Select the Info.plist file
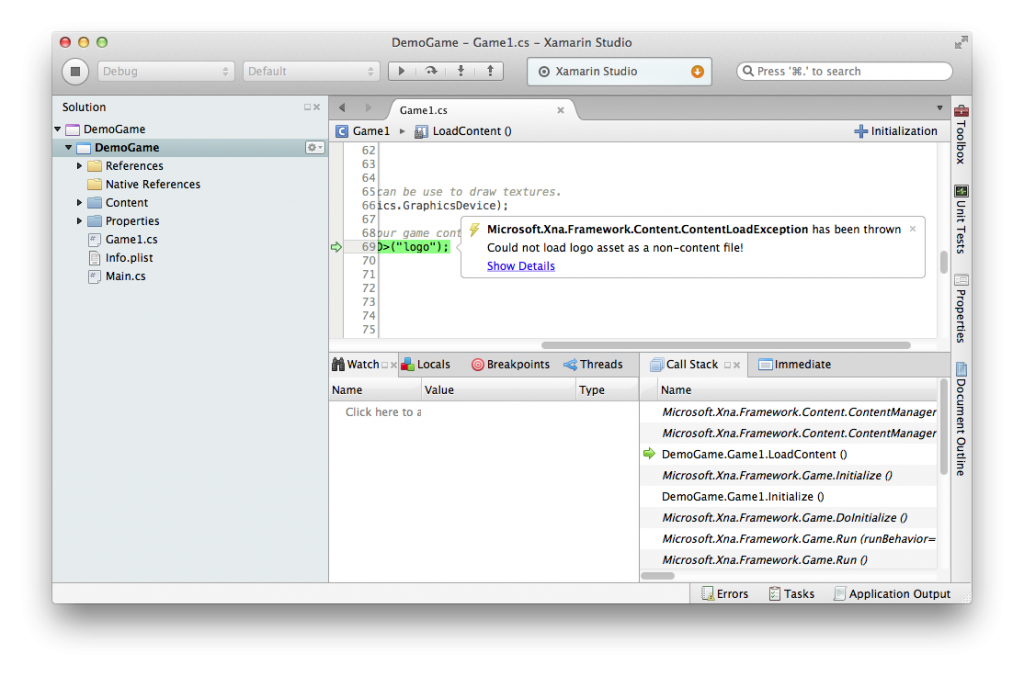Viewport: 1024px width, 676px height. pyautogui.click(x=129, y=257)
